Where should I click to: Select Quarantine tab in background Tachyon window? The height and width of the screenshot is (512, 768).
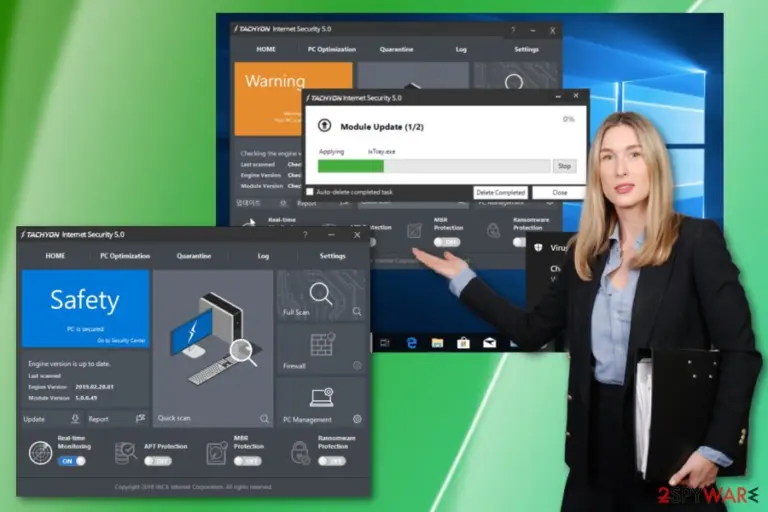point(396,49)
